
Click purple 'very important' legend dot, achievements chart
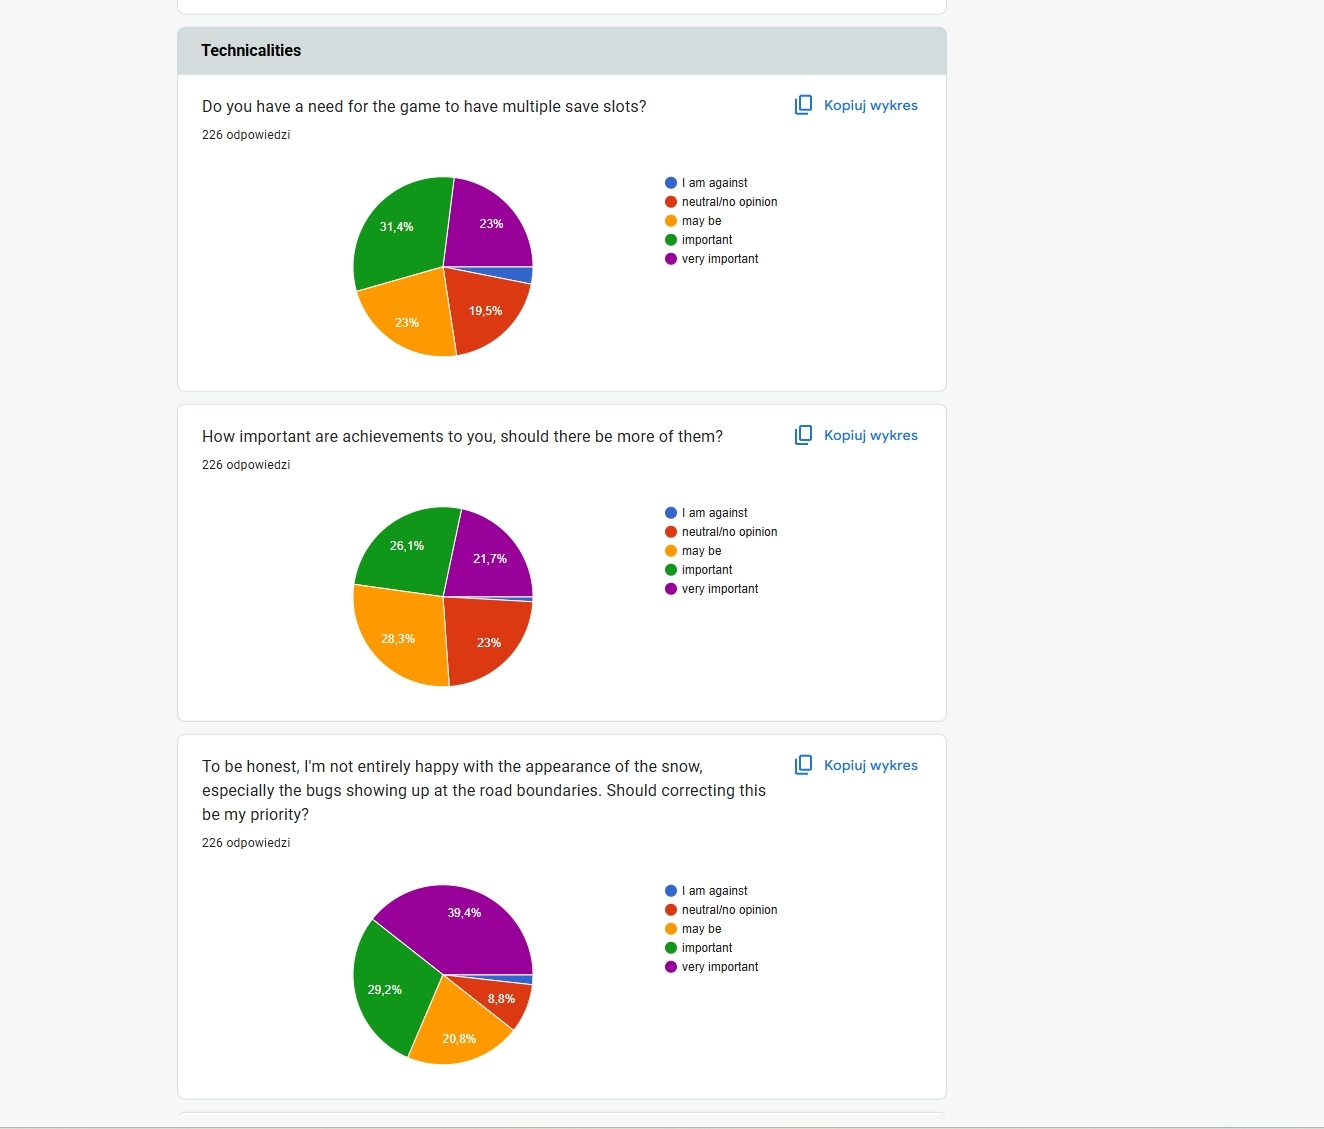671,589
